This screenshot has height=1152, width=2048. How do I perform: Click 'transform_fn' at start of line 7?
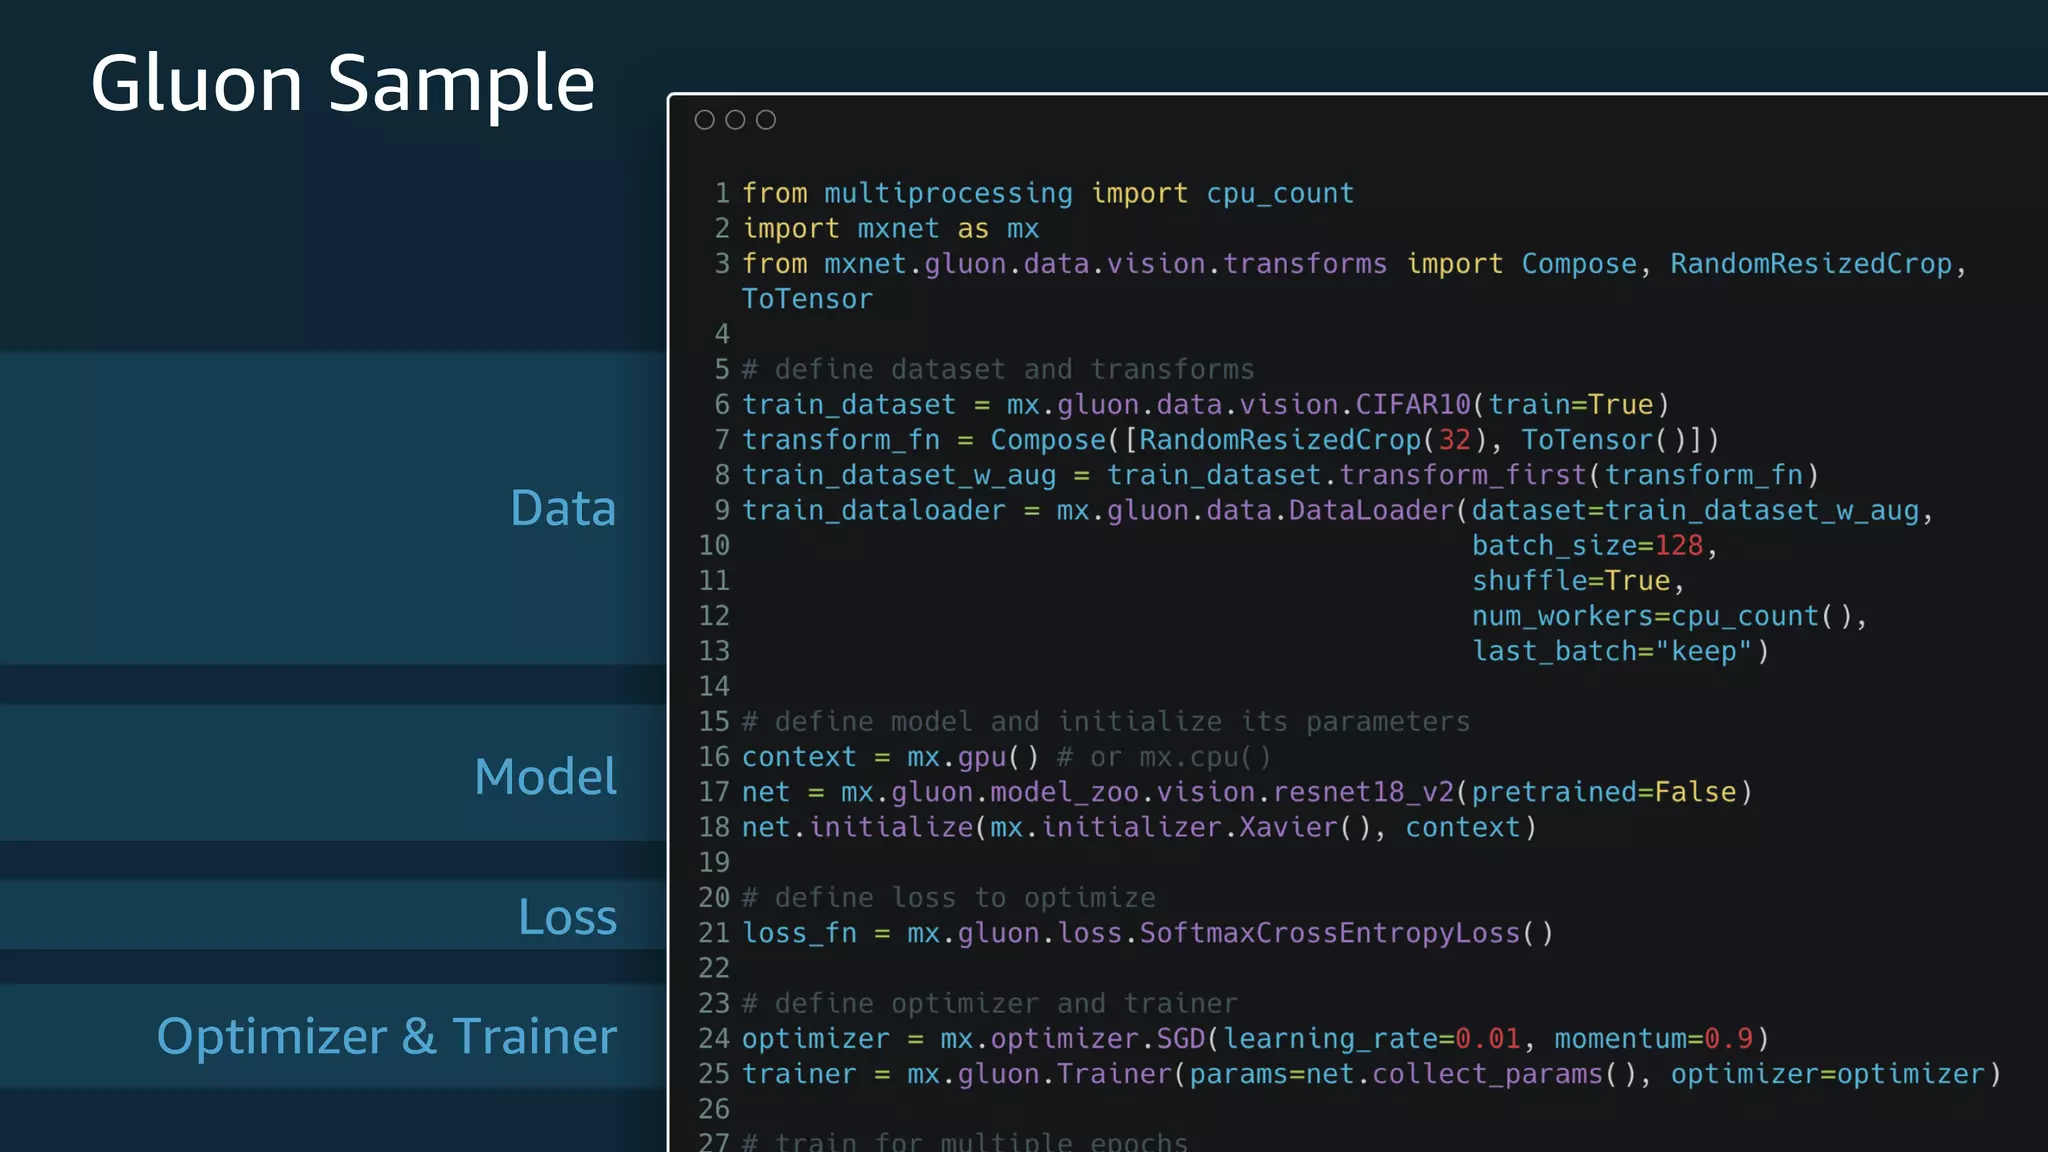click(841, 440)
